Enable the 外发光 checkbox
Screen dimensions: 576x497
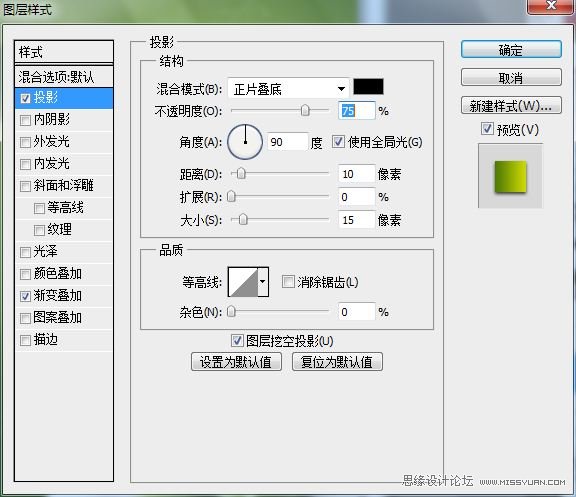pos(25,143)
